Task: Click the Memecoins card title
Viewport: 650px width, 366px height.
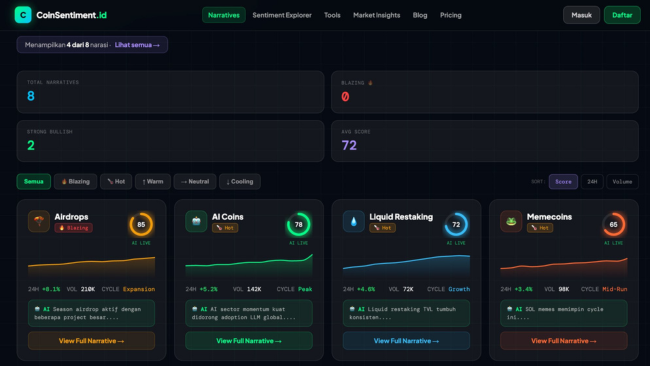Action: (x=549, y=217)
